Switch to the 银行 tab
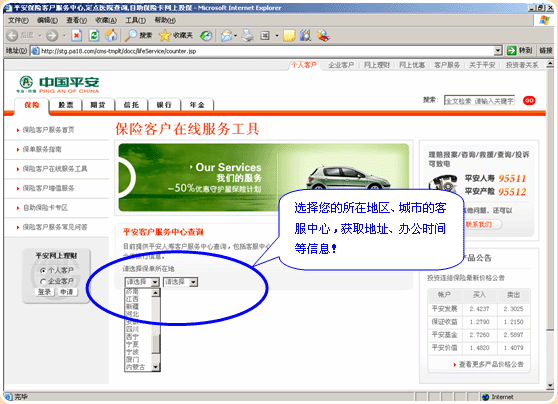Image resolution: width=558 pixels, height=404 pixels. tap(164, 105)
